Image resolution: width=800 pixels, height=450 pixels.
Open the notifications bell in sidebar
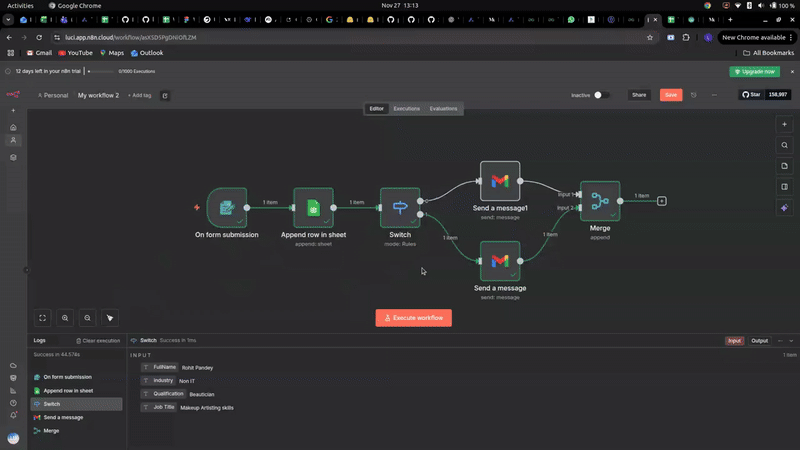click(x=13, y=415)
